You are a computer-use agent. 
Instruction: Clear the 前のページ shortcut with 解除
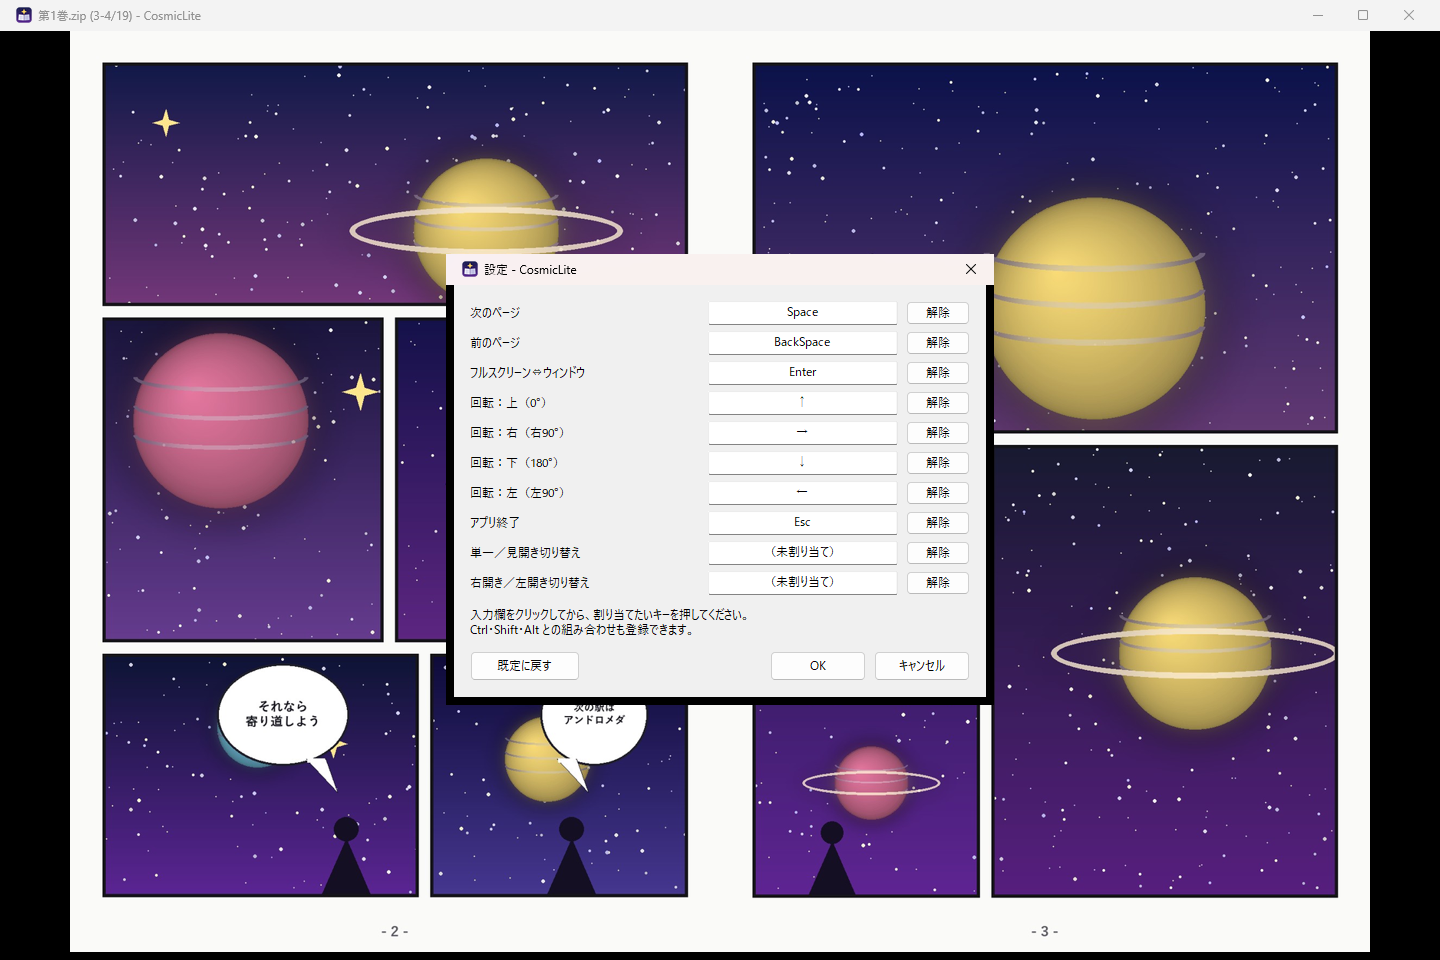tap(938, 343)
